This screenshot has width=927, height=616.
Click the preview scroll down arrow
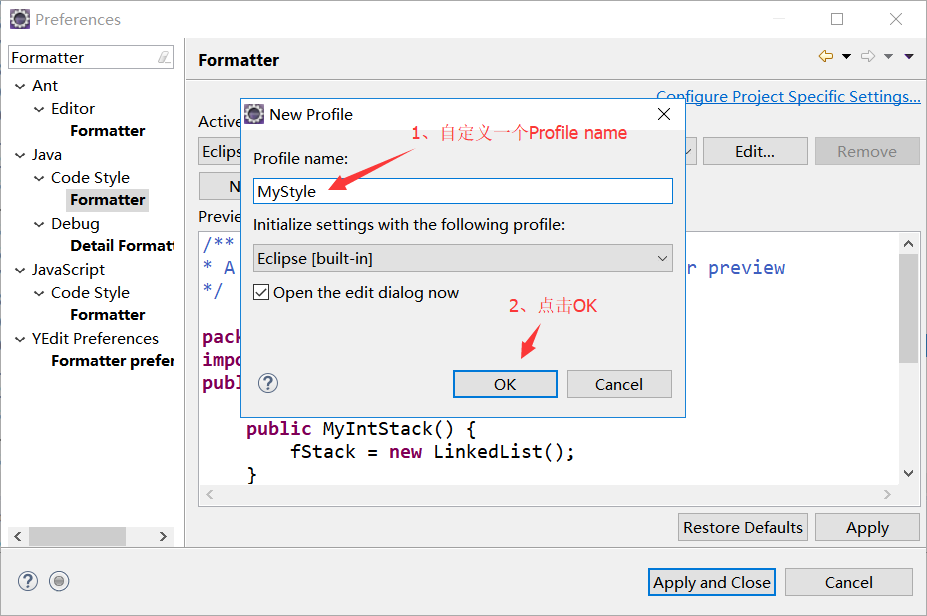point(909,473)
